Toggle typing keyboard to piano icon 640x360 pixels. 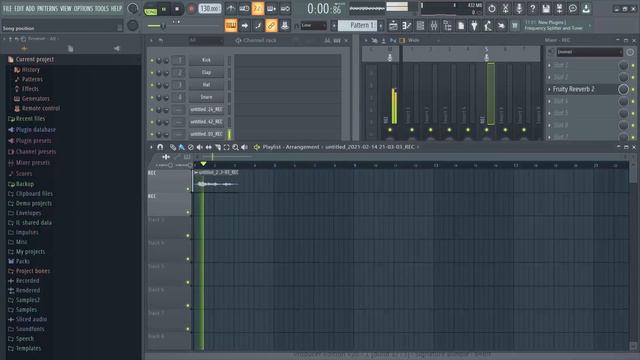pyautogui.click(x=231, y=25)
